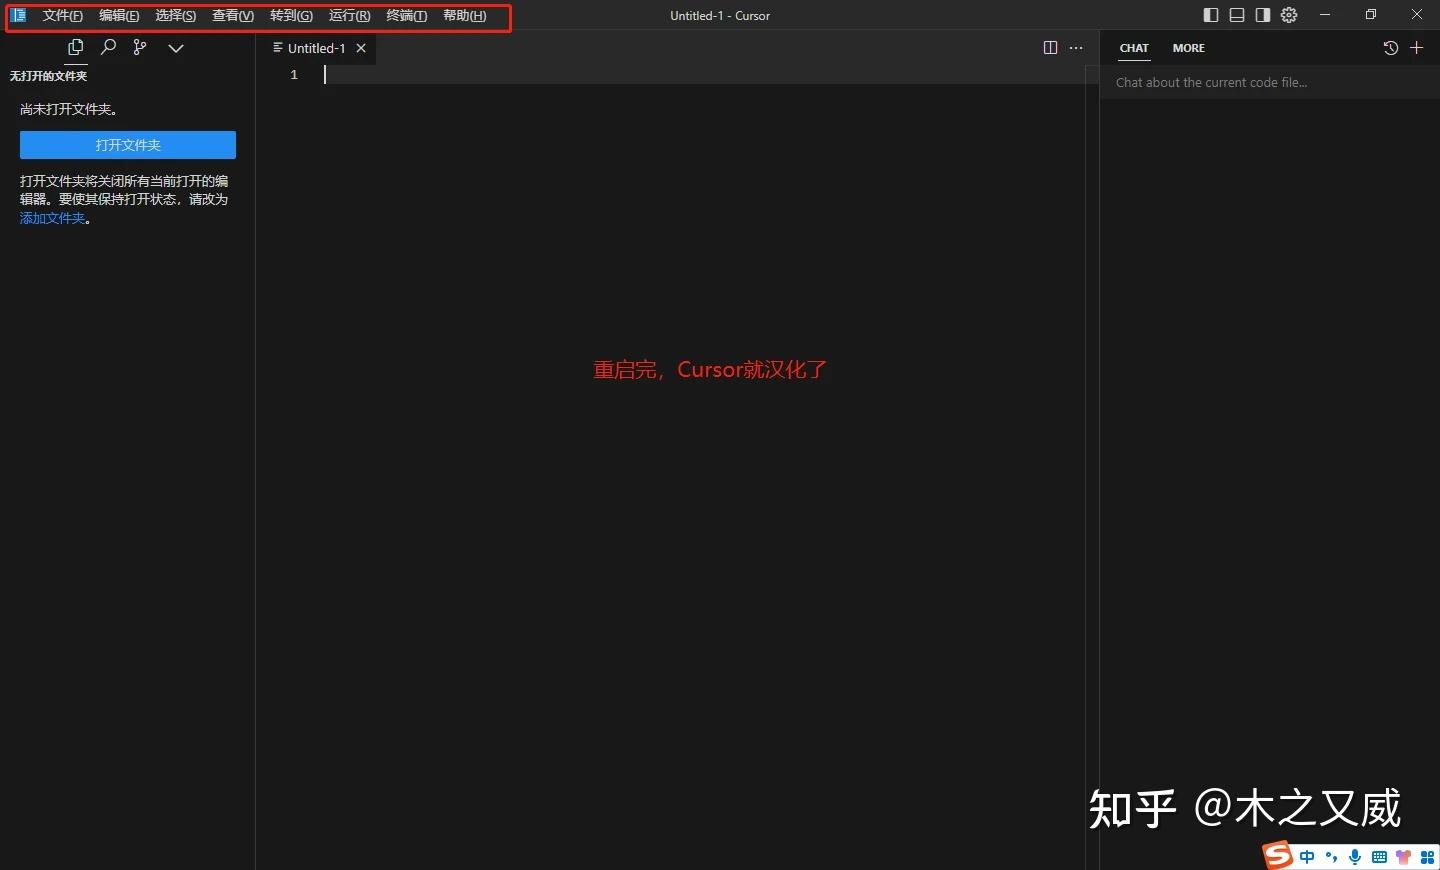Viewport: 1440px width, 870px height.
Task: Click the Cursor app logo icon
Action: (19, 15)
